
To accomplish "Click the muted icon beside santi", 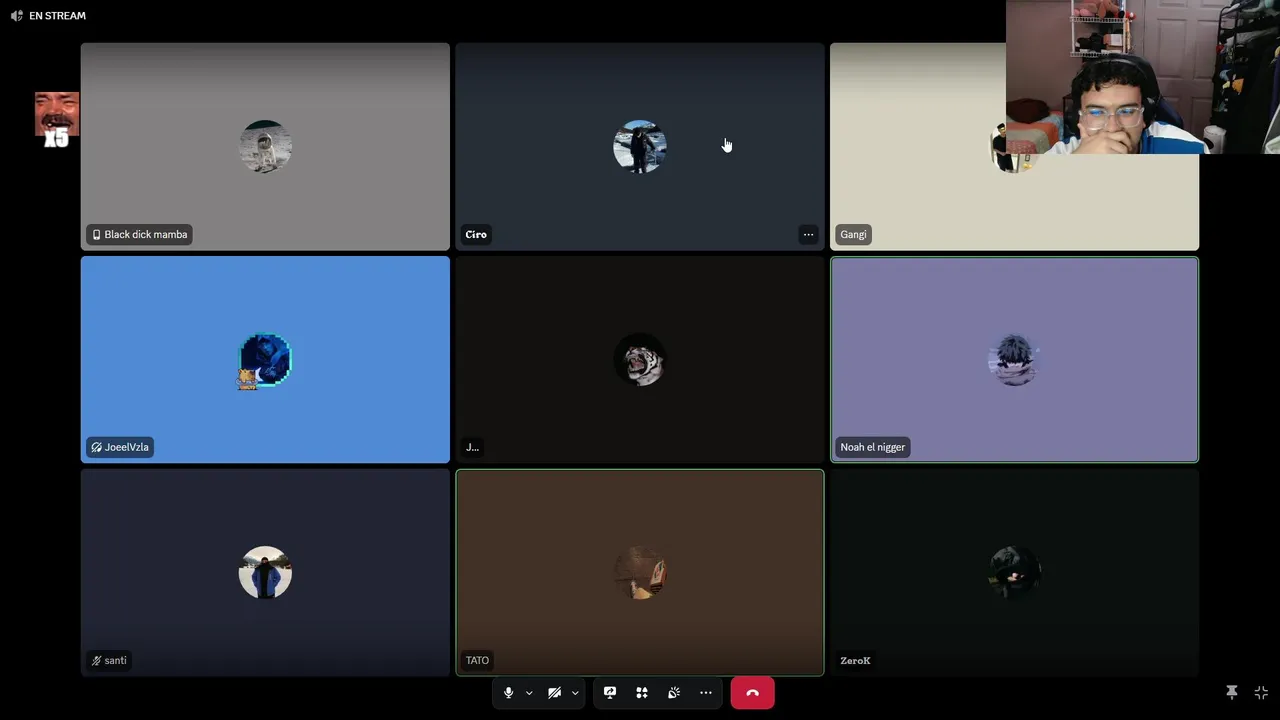I will [96, 660].
